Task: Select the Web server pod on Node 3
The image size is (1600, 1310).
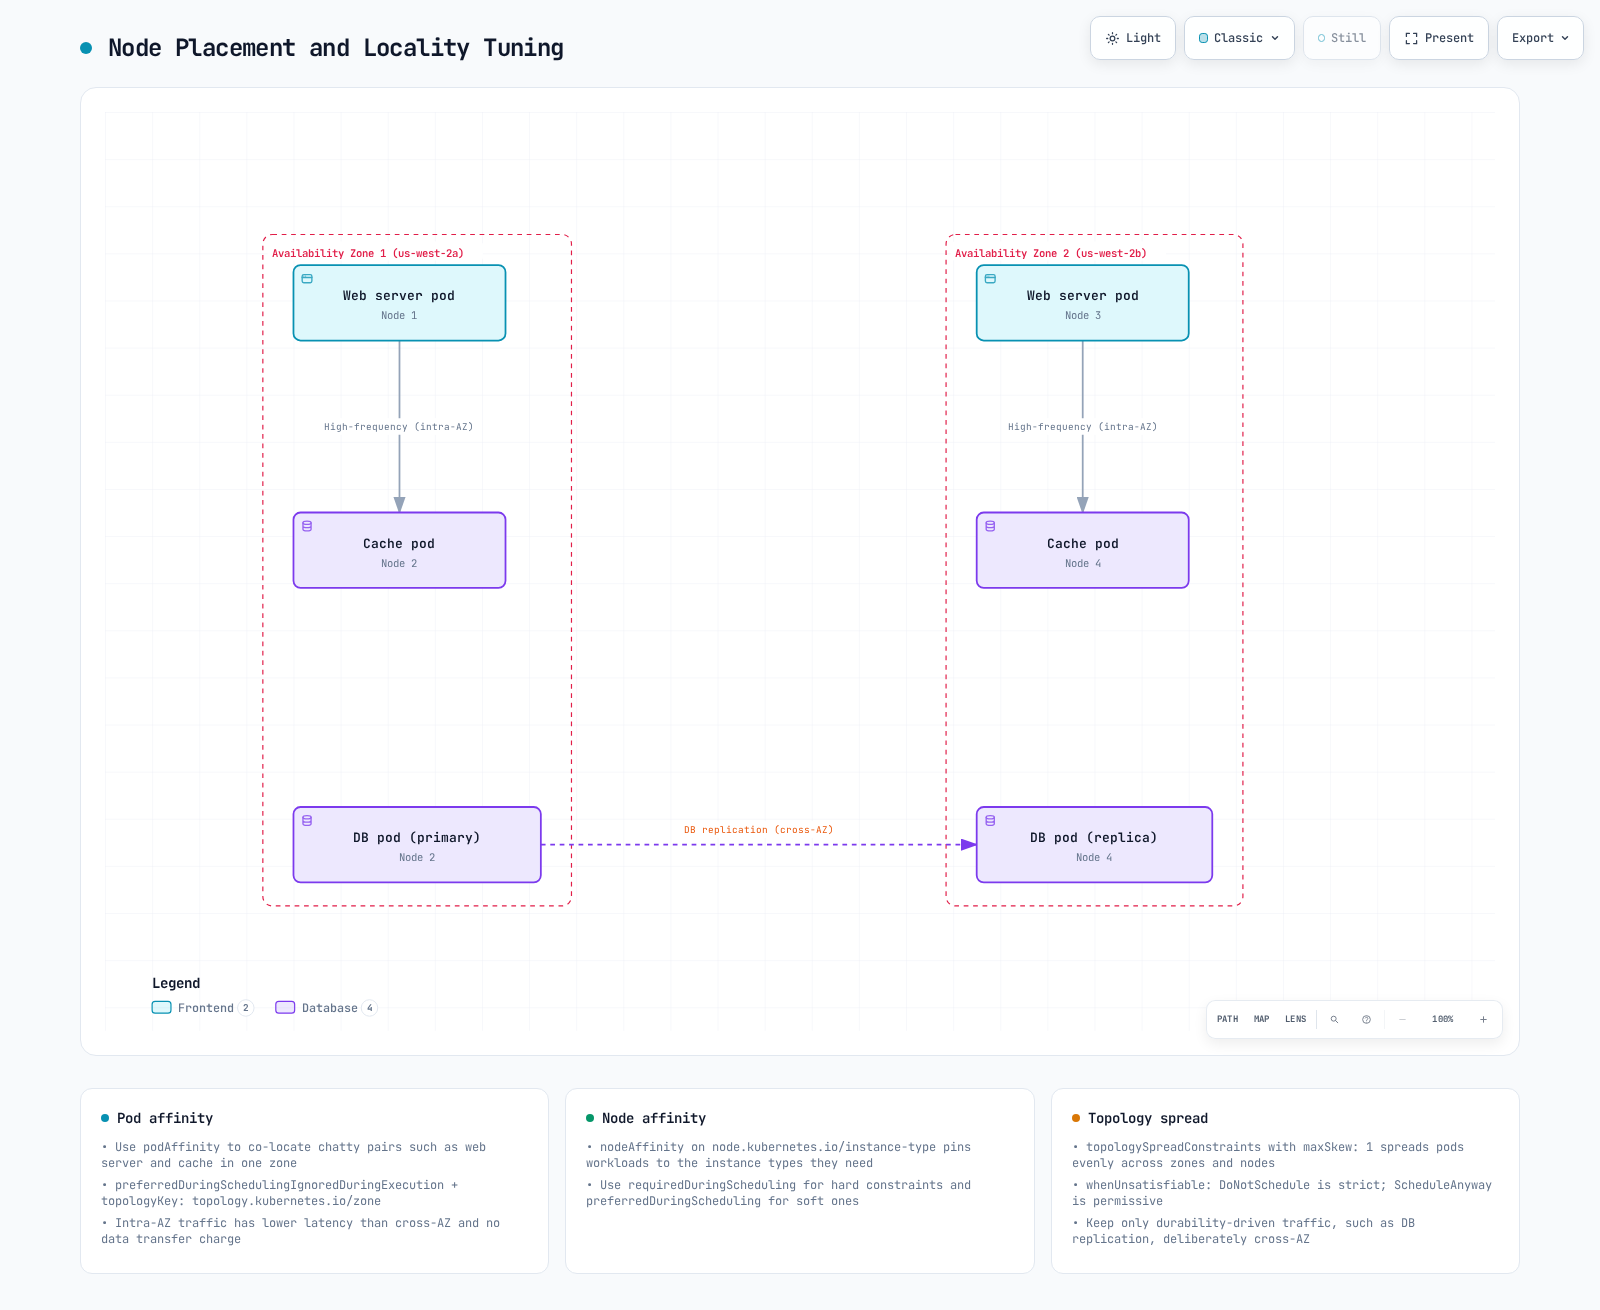Action: tap(1083, 303)
